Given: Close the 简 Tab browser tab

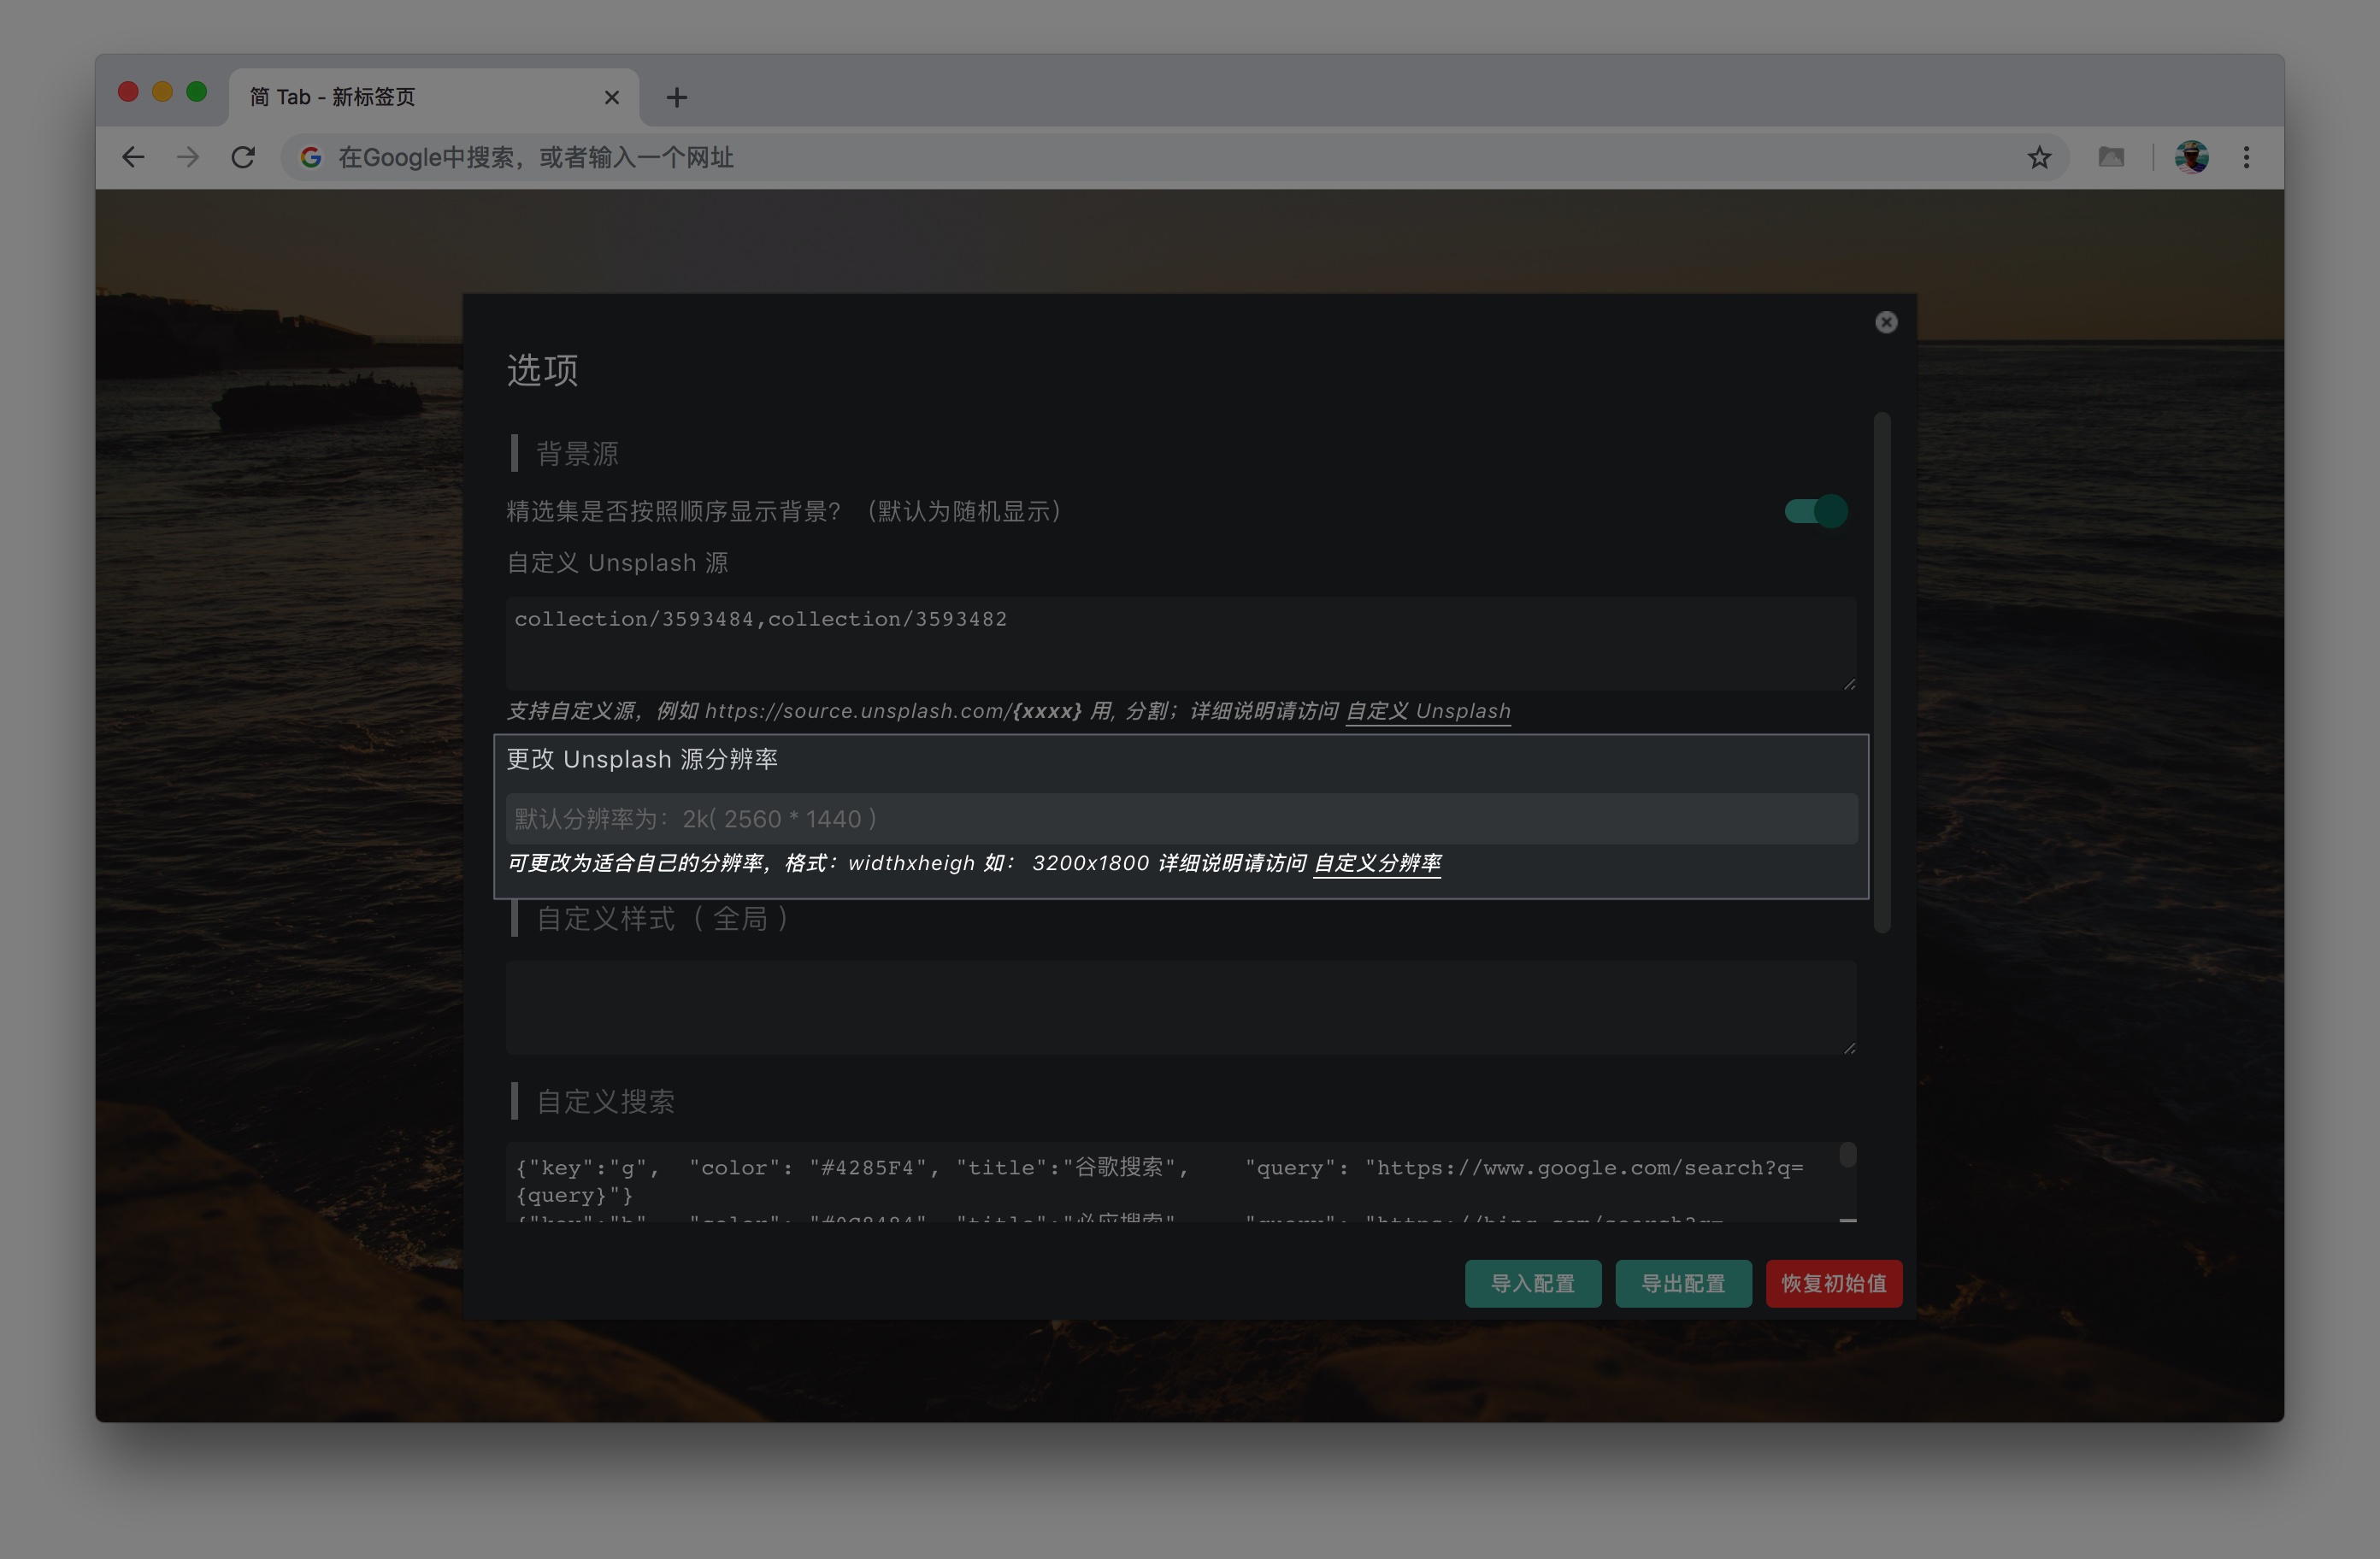Looking at the screenshot, I should coord(612,97).
